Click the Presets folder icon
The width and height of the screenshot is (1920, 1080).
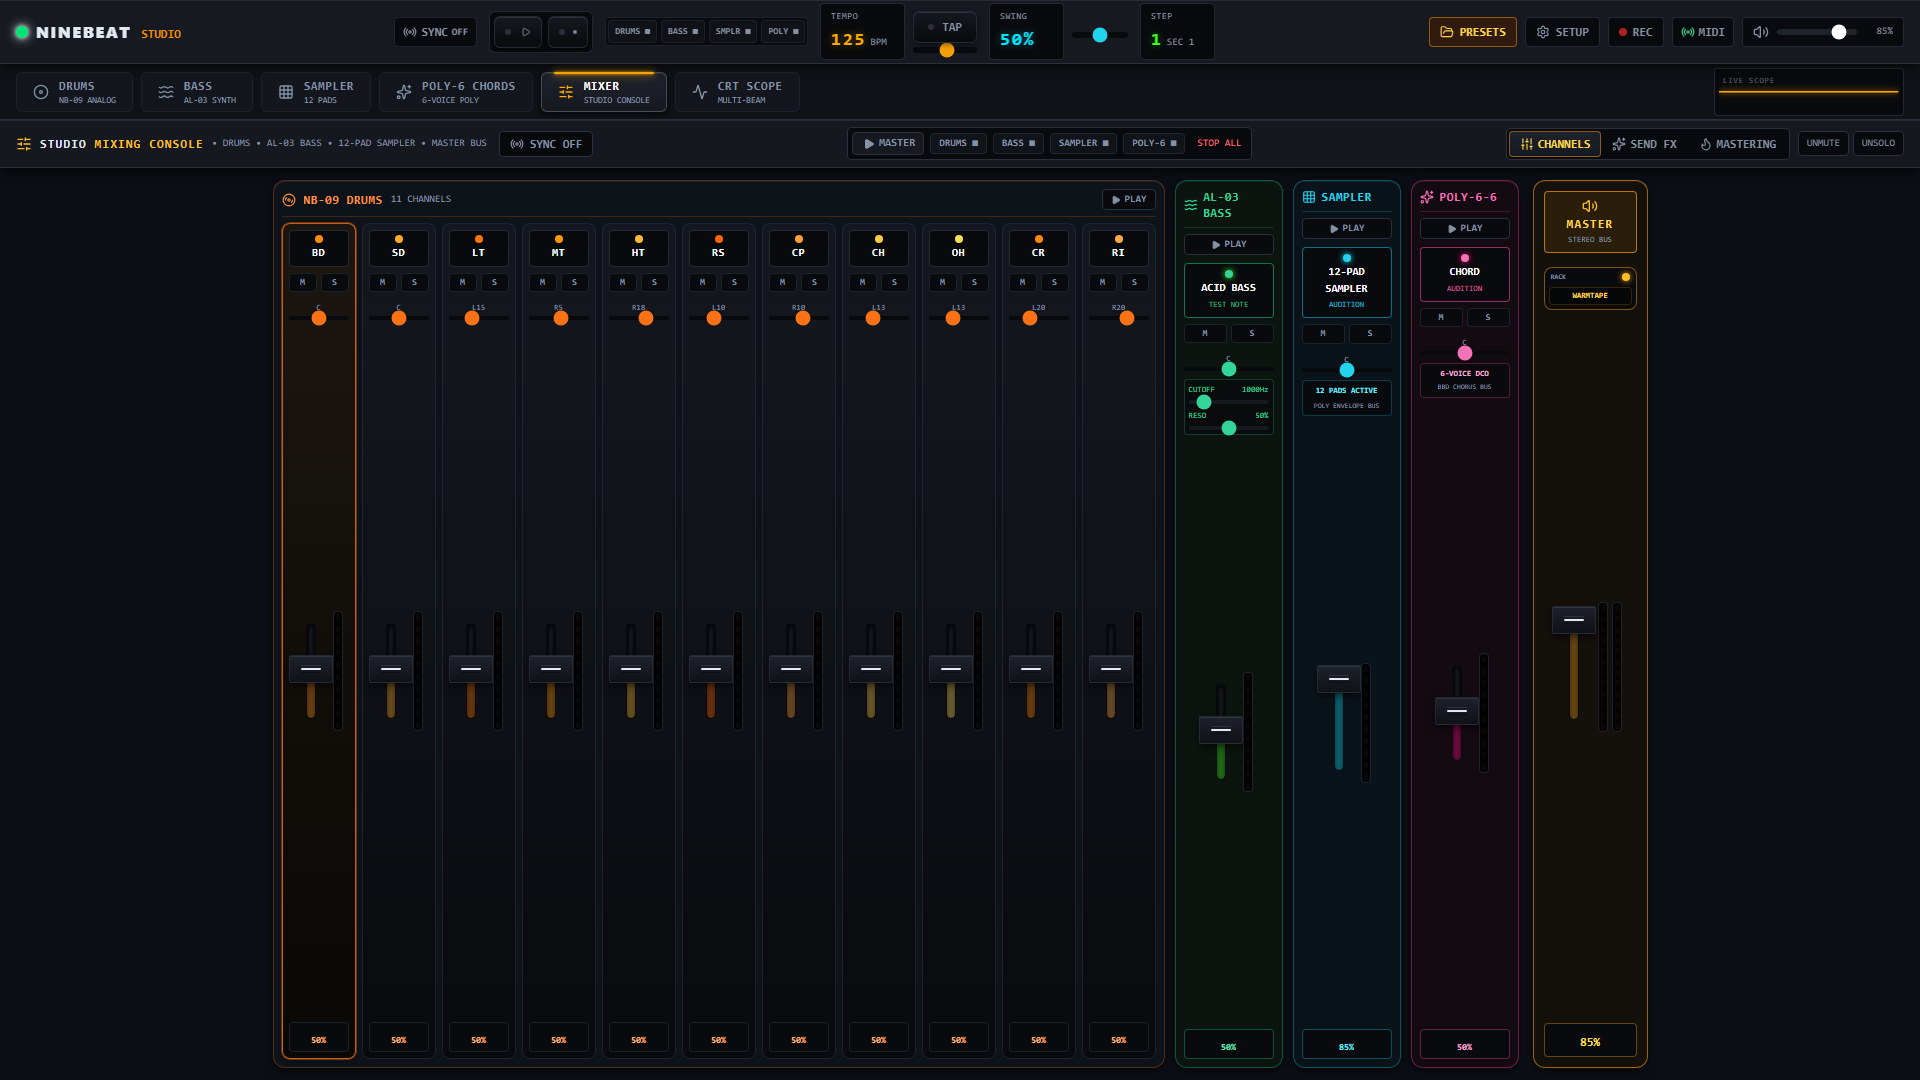pos(1446,32)
